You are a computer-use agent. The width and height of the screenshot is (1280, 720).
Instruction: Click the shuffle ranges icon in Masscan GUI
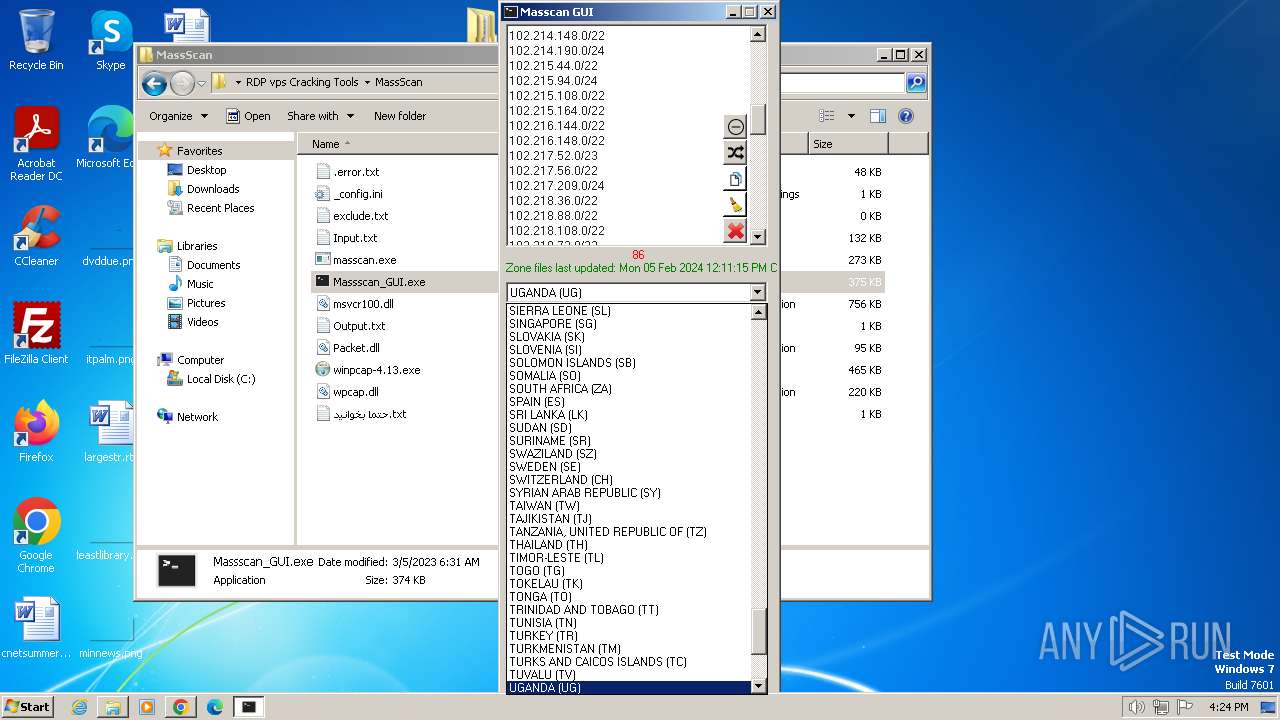[x=735, y=153]
